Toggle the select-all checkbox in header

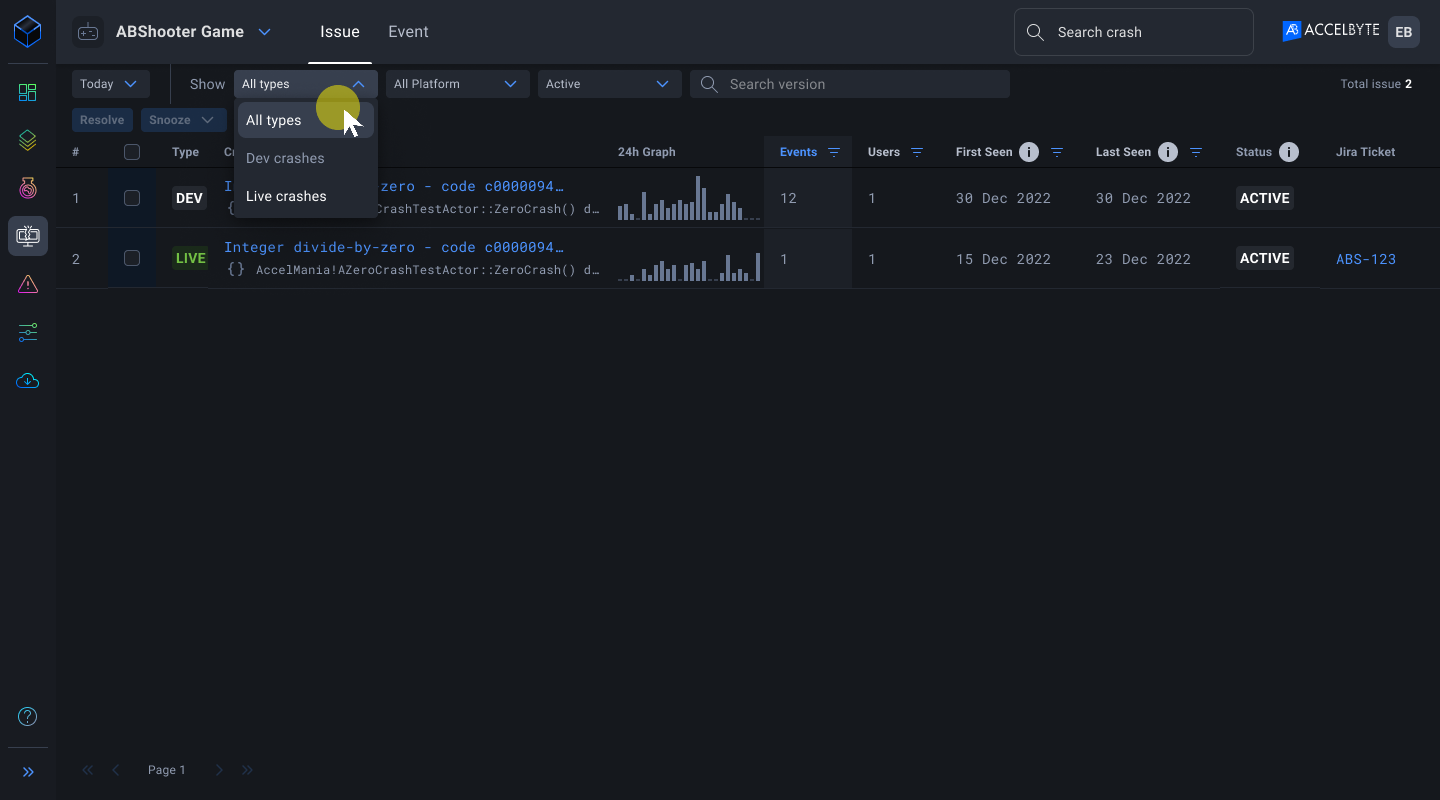click(132, 152)
